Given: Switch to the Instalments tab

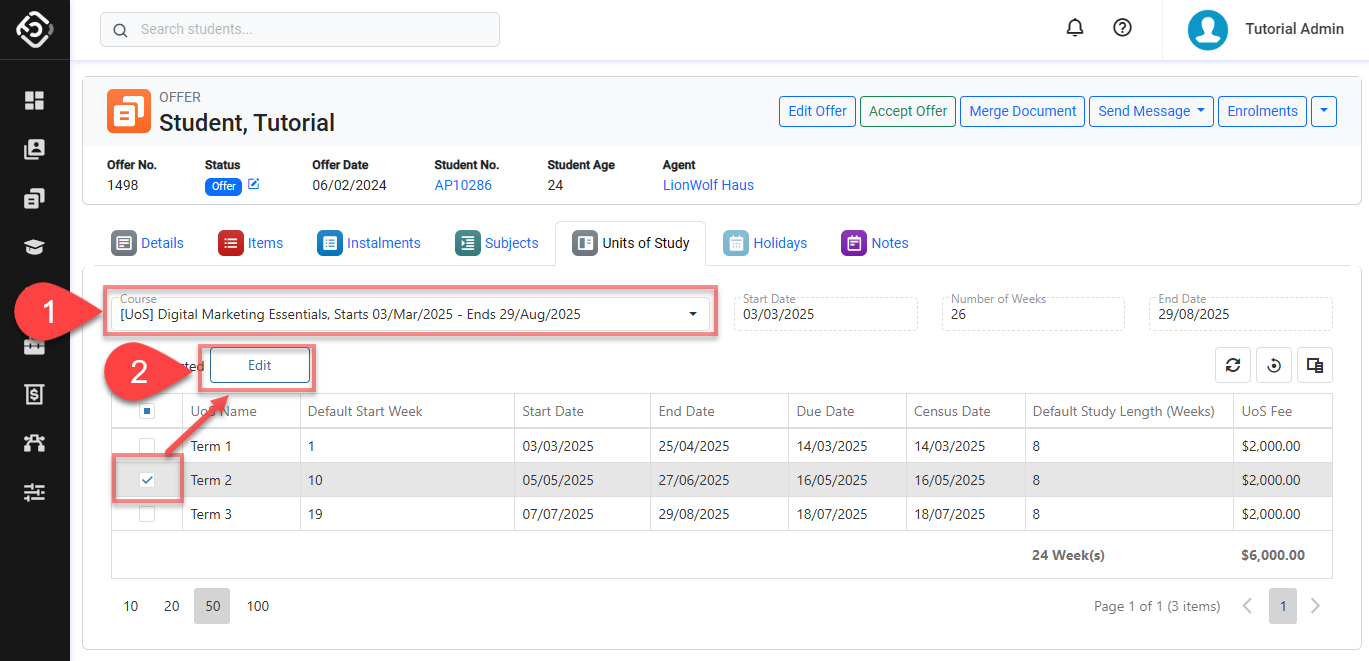Looking at the screenshot, I should click(370, 243).
